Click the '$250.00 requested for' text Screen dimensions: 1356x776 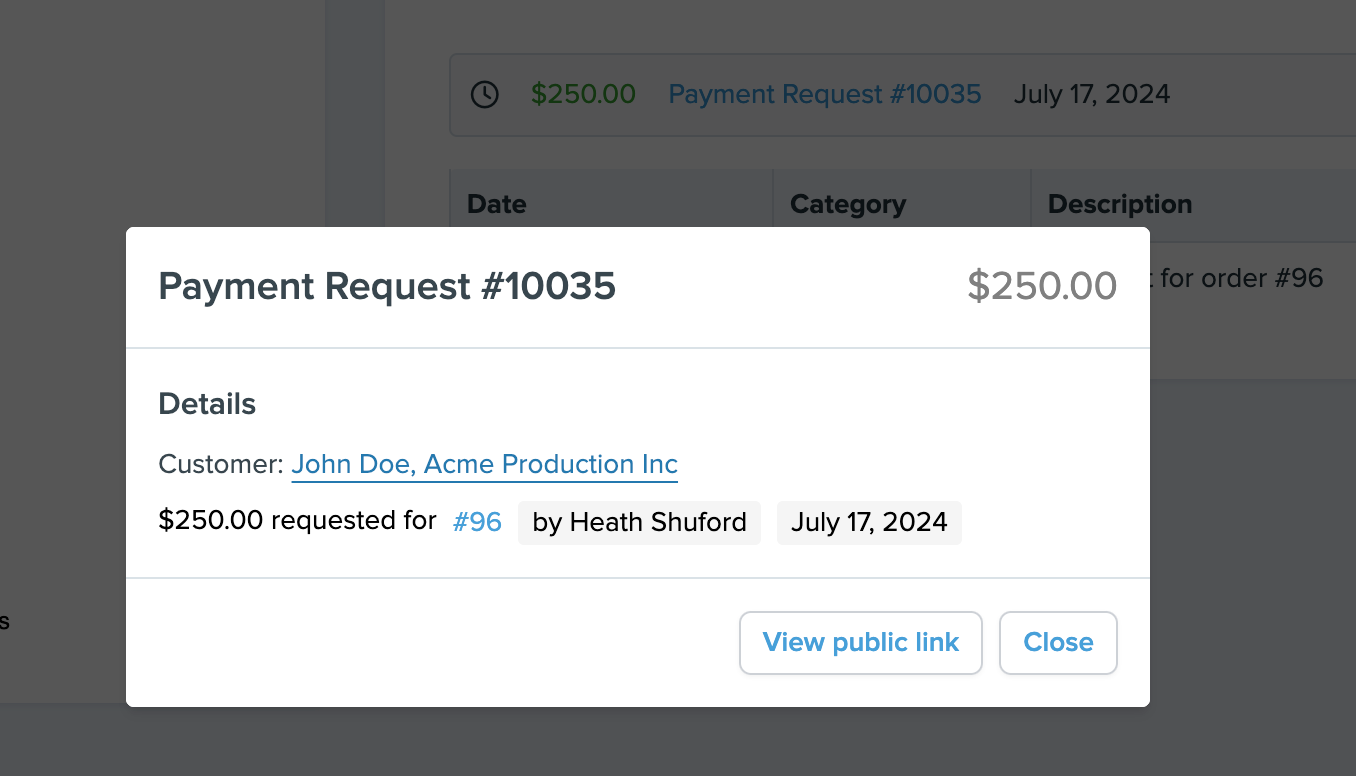click(297, 521)
